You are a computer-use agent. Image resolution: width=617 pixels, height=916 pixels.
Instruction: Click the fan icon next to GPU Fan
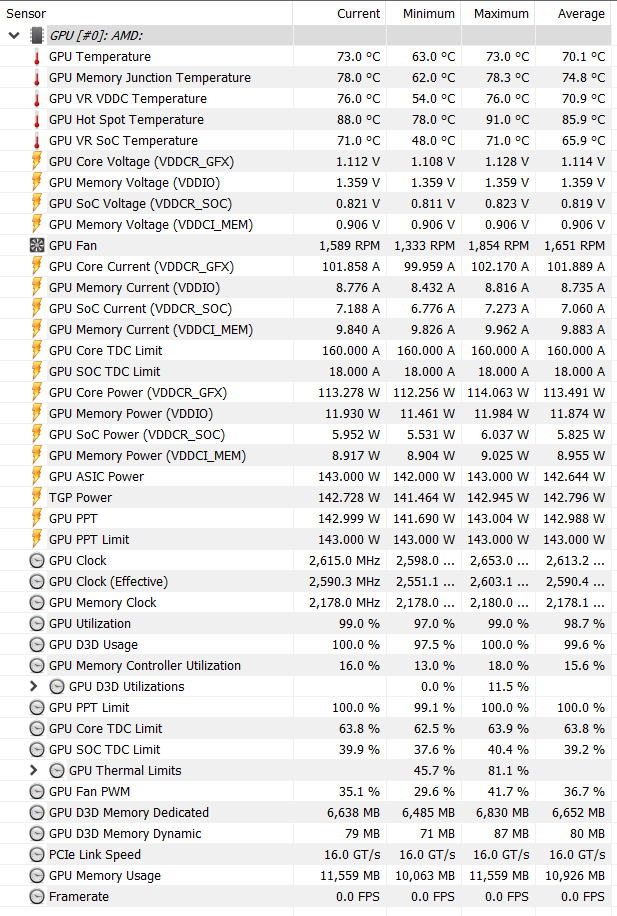click(37, 245)
